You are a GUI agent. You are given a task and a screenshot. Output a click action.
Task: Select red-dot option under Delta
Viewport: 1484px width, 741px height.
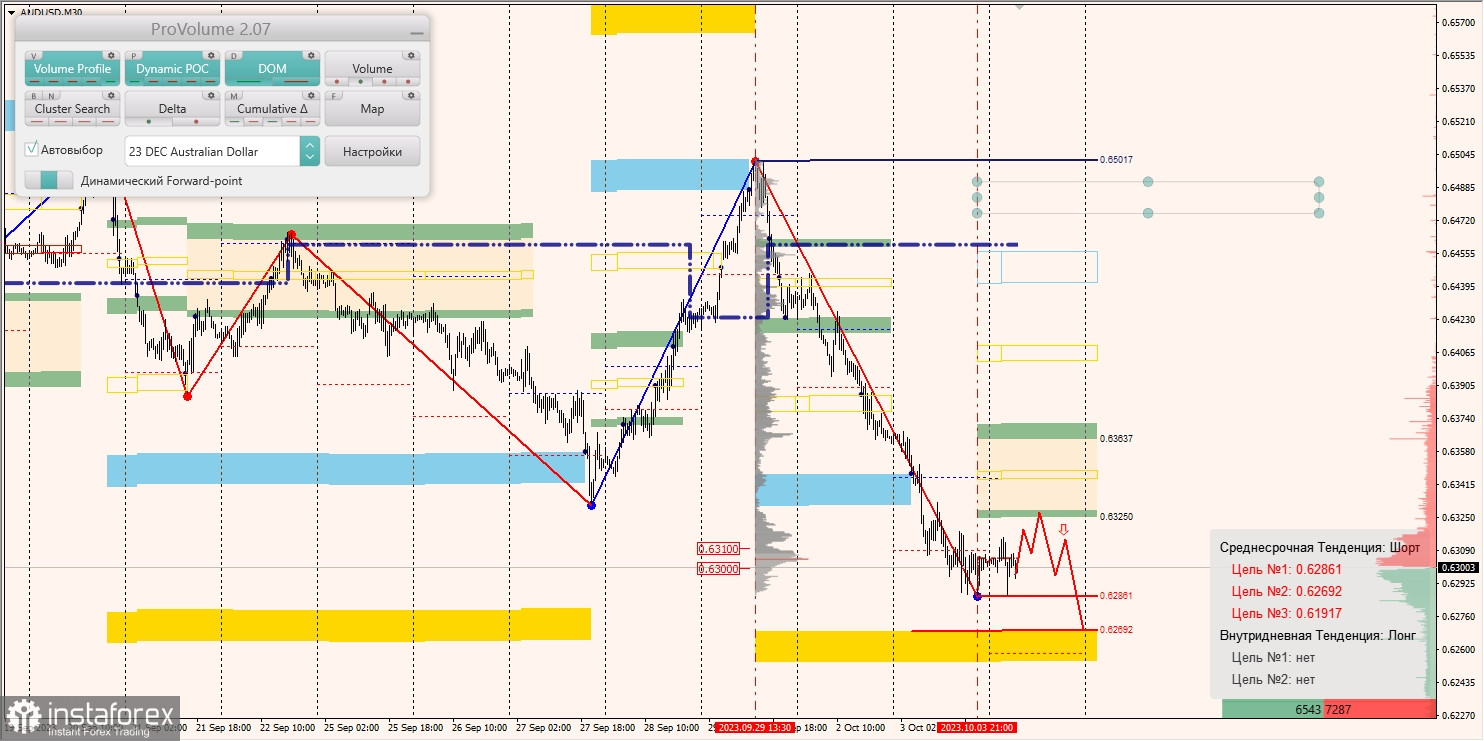coord(196,122)
